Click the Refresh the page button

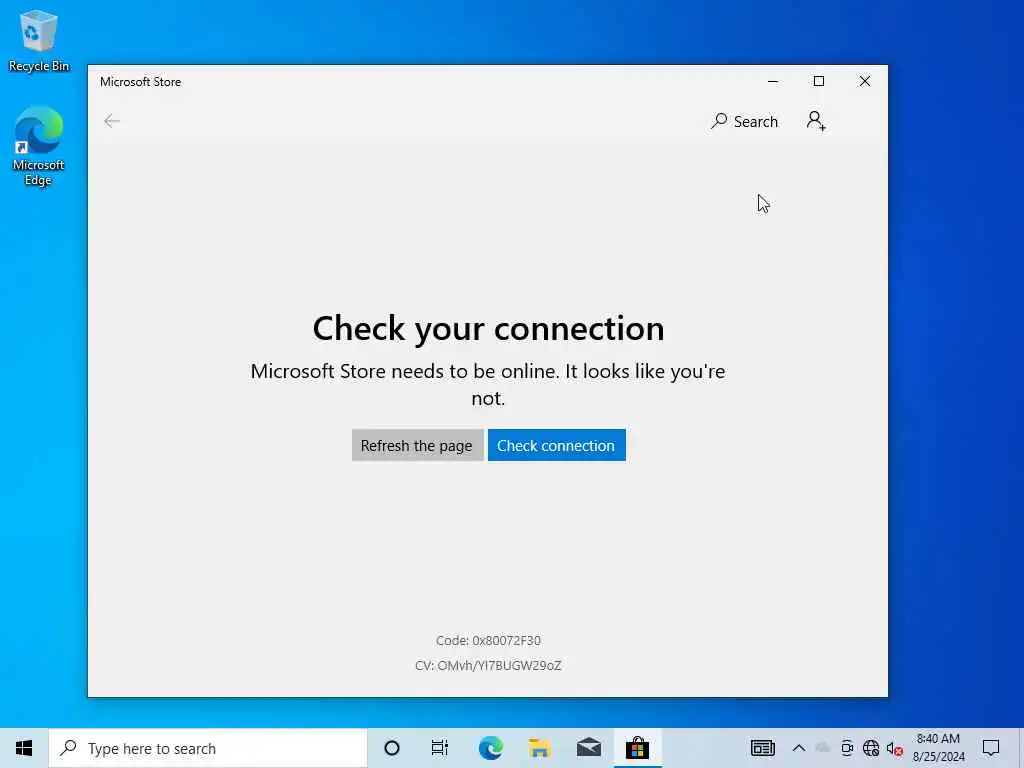(x=417, y=445)
